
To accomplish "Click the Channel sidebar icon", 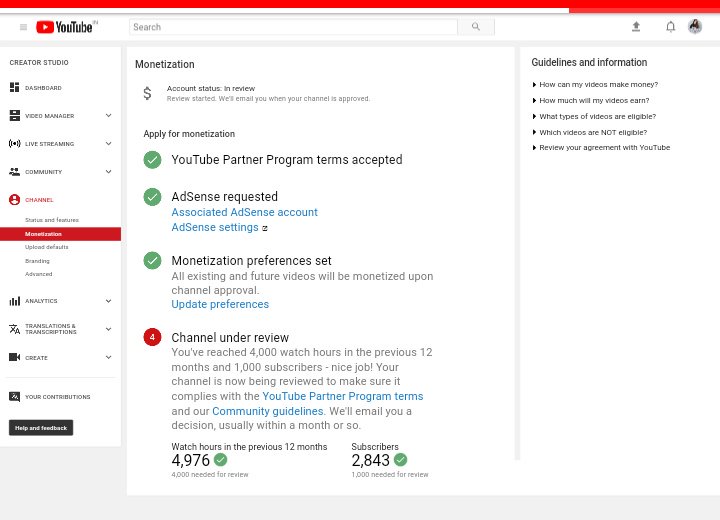I will 15,199.
